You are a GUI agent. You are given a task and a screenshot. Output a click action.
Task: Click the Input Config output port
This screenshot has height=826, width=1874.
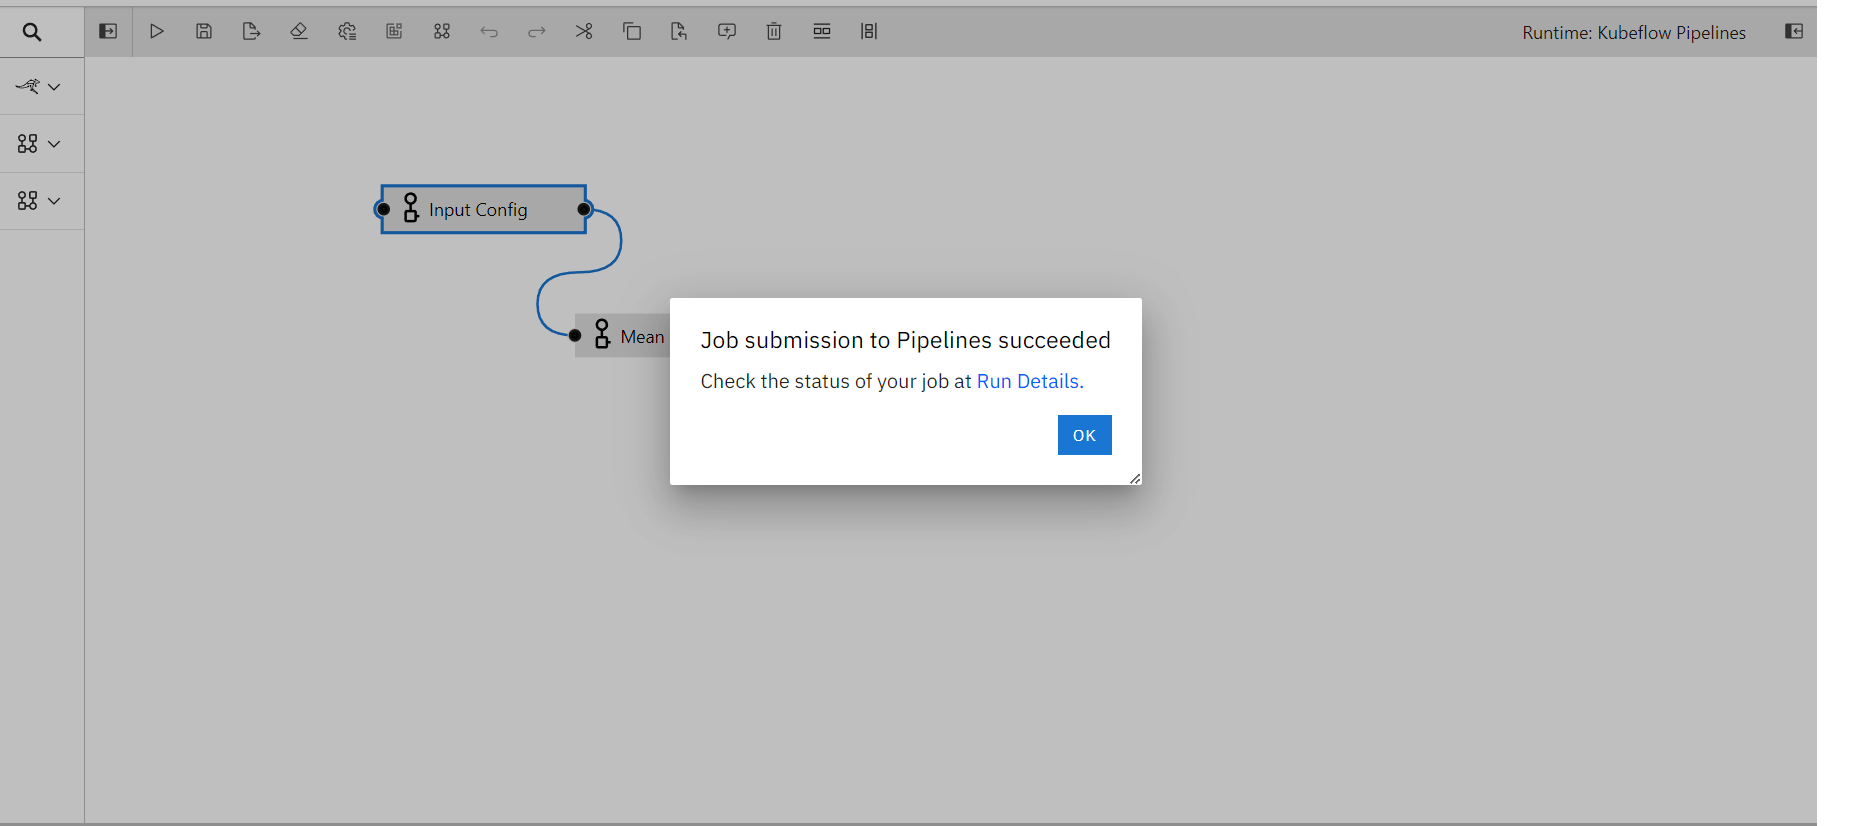coord(585,209)
